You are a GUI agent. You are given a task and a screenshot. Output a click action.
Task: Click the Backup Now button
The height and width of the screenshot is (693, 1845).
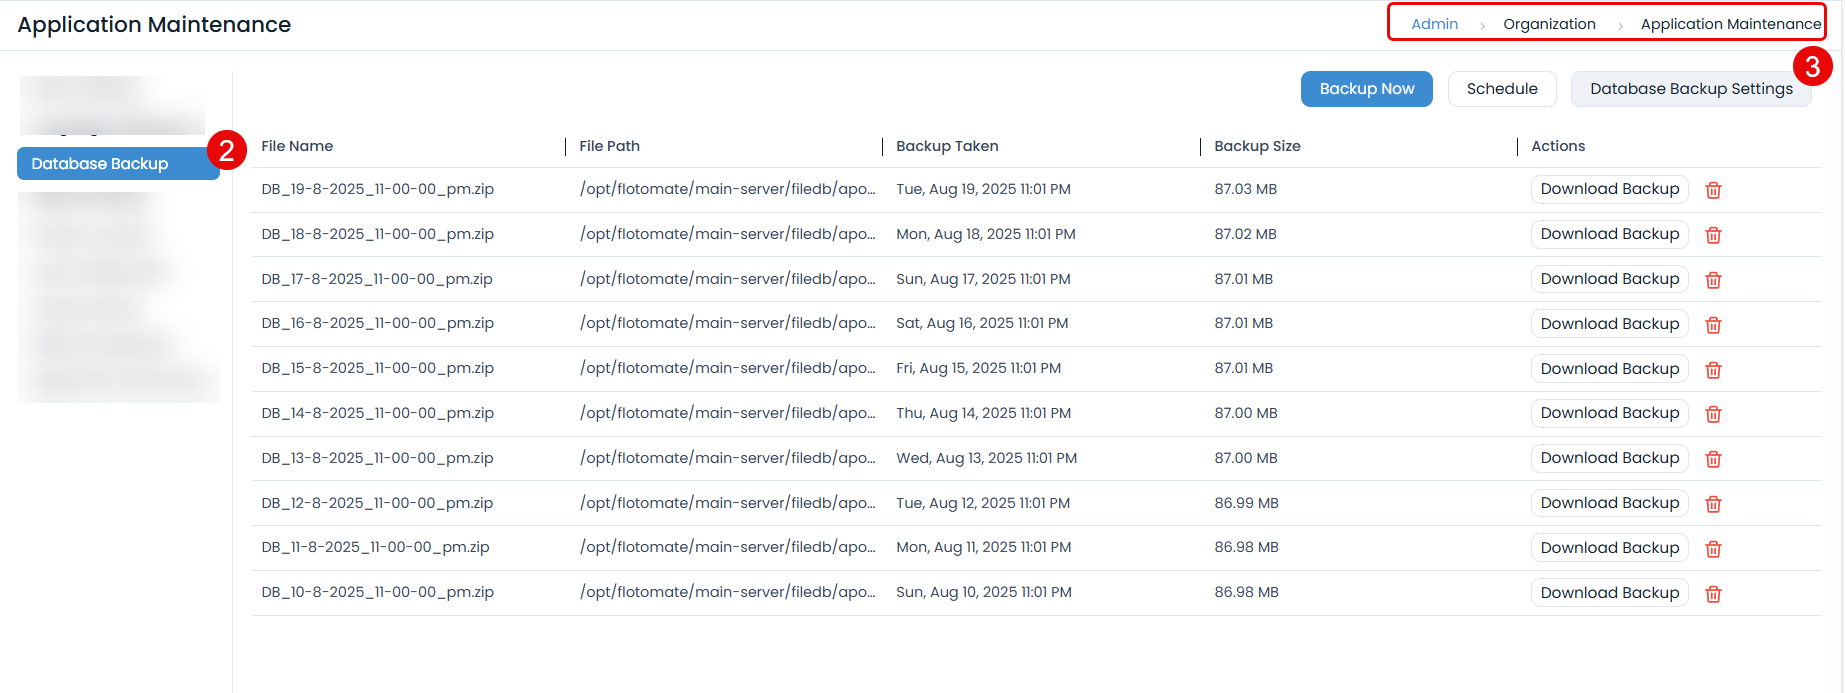pyautogui.click(x=1366, y=89)
